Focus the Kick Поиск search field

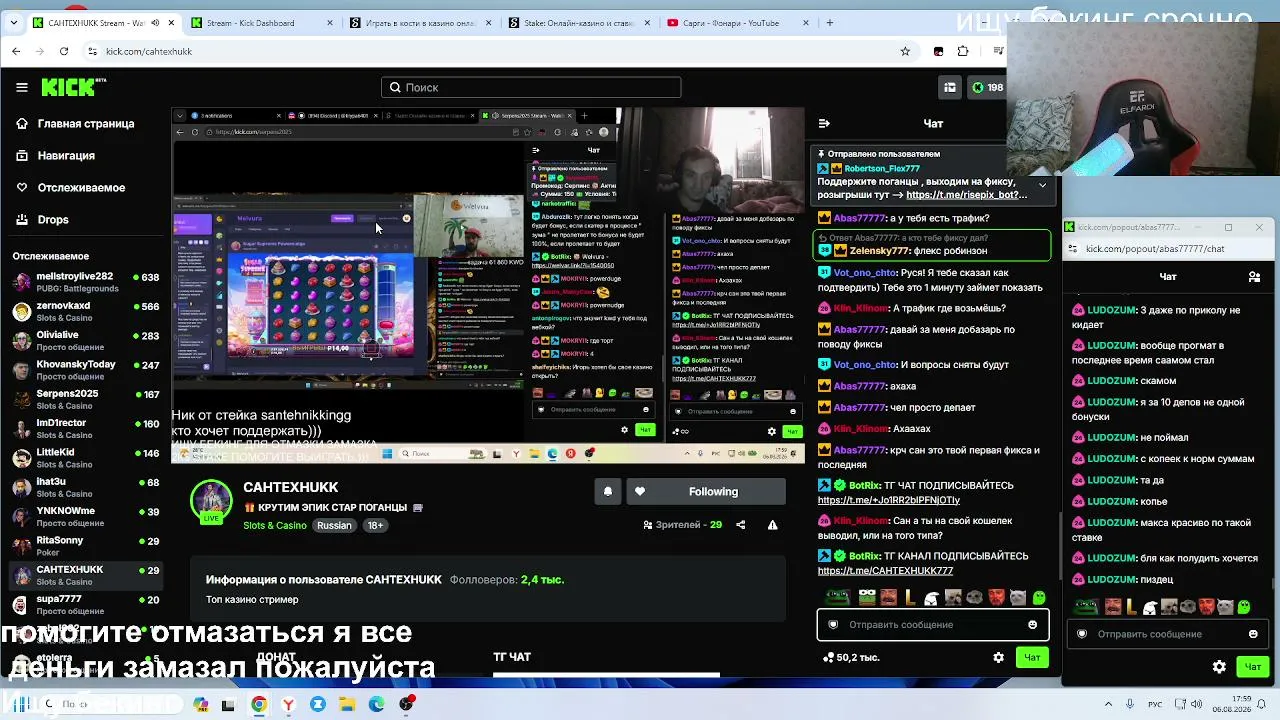[x=531, y=87]
